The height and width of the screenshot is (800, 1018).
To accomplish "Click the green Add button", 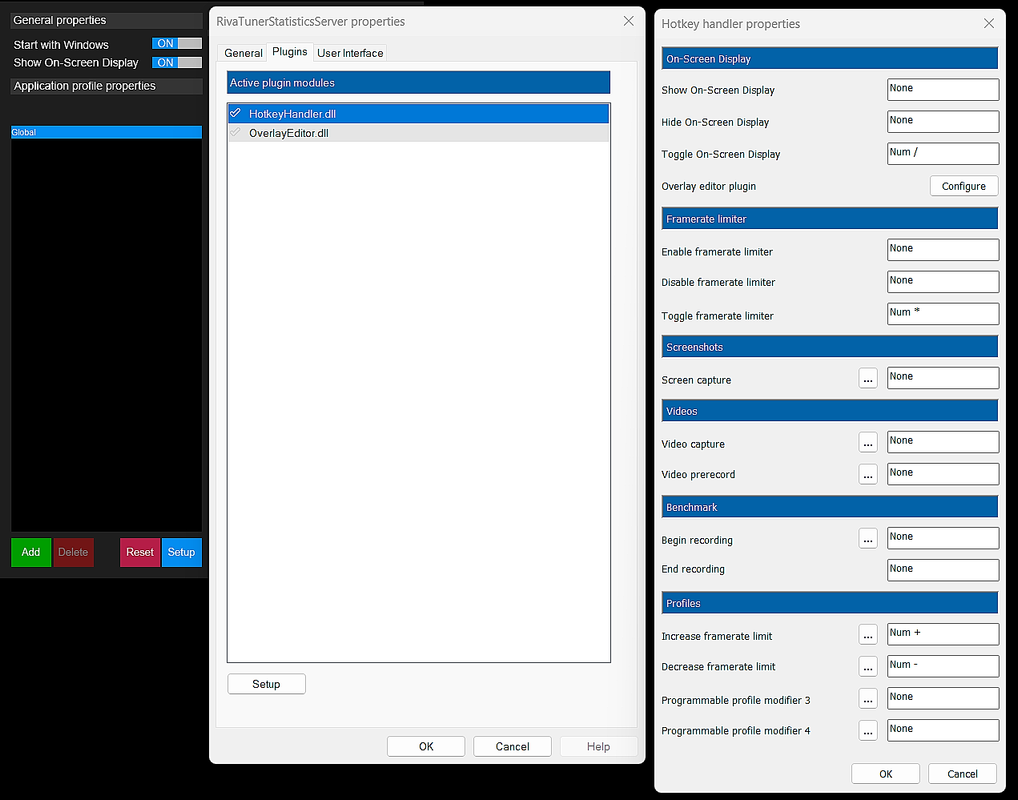I will click(31, 552).
